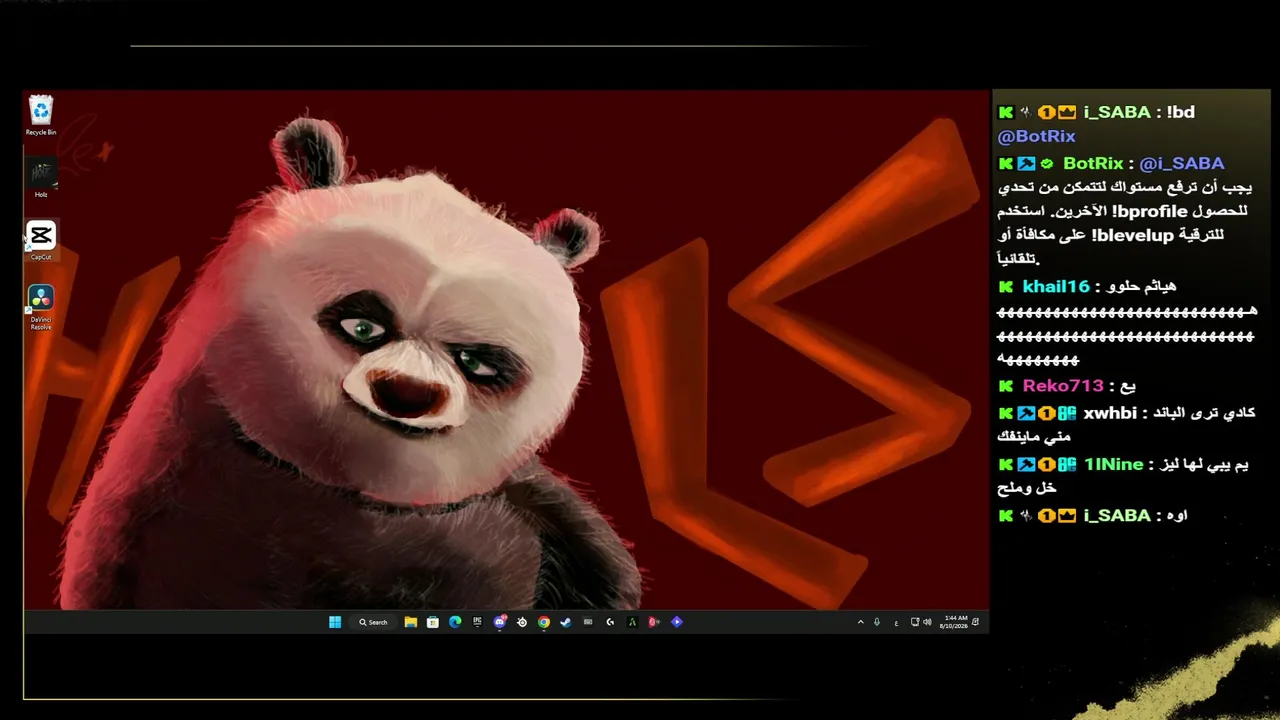Screen dimensions: 1280x720
Task: Open Google Chrome from the taskbar
Action: click(543, 622)
